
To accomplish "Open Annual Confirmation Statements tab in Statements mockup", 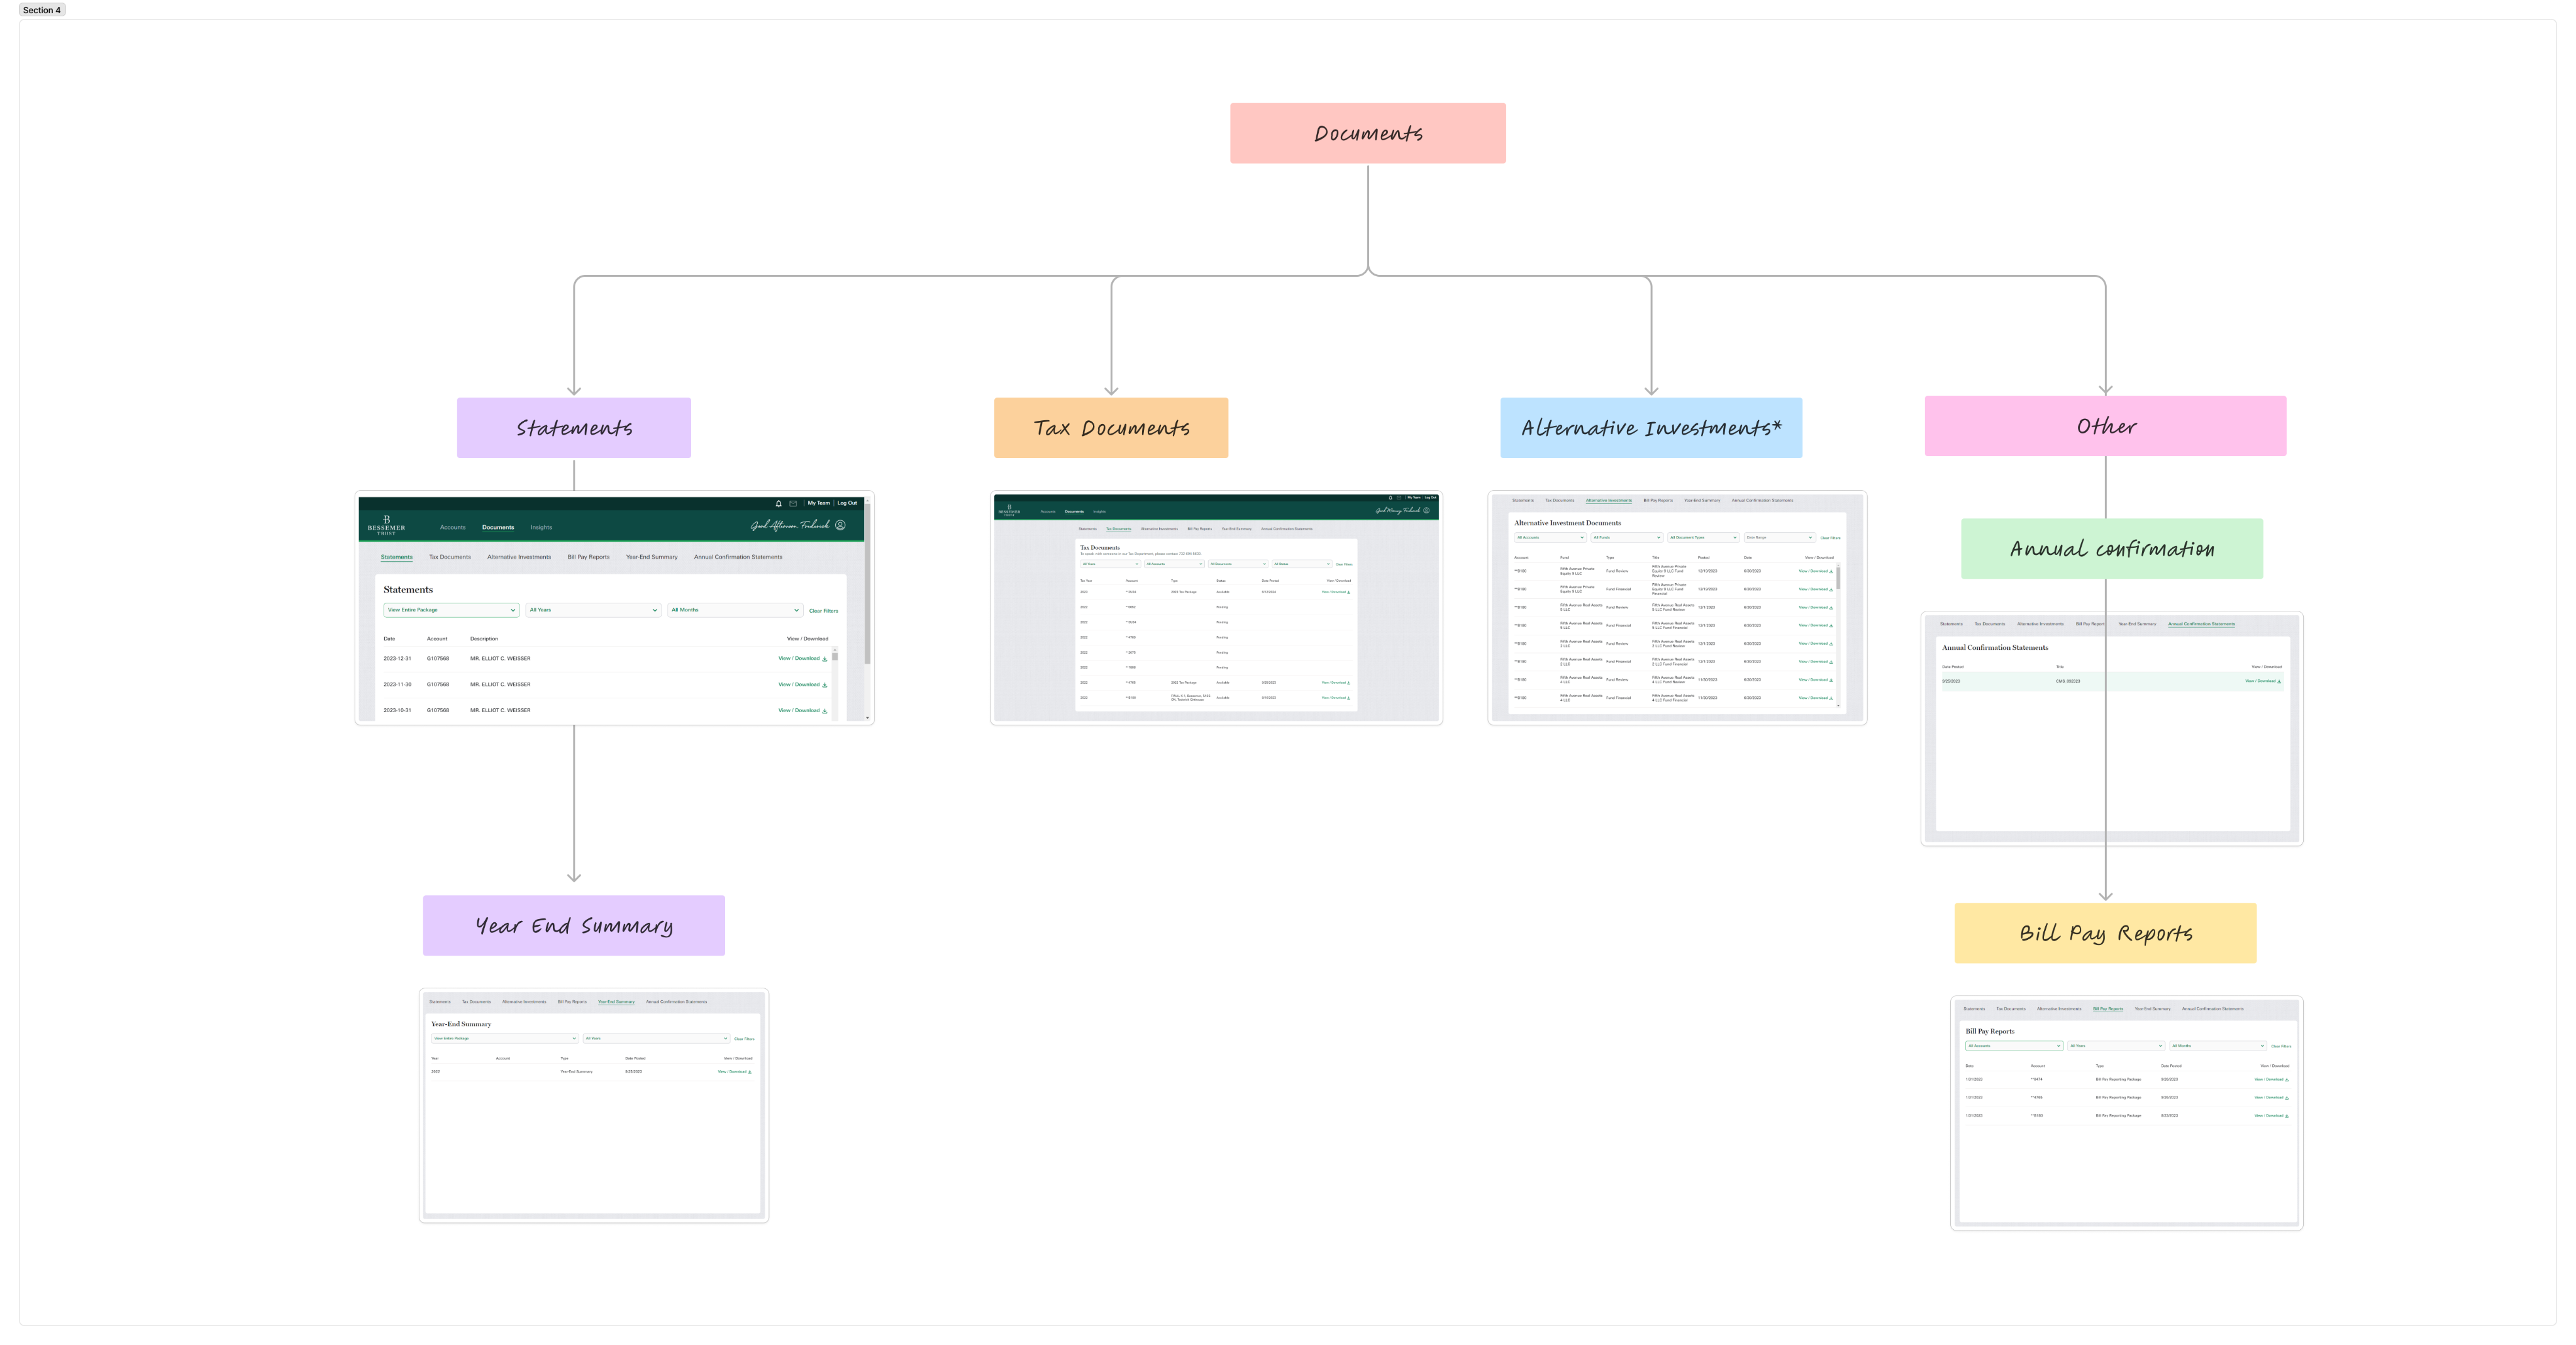I will pos(738,557).
